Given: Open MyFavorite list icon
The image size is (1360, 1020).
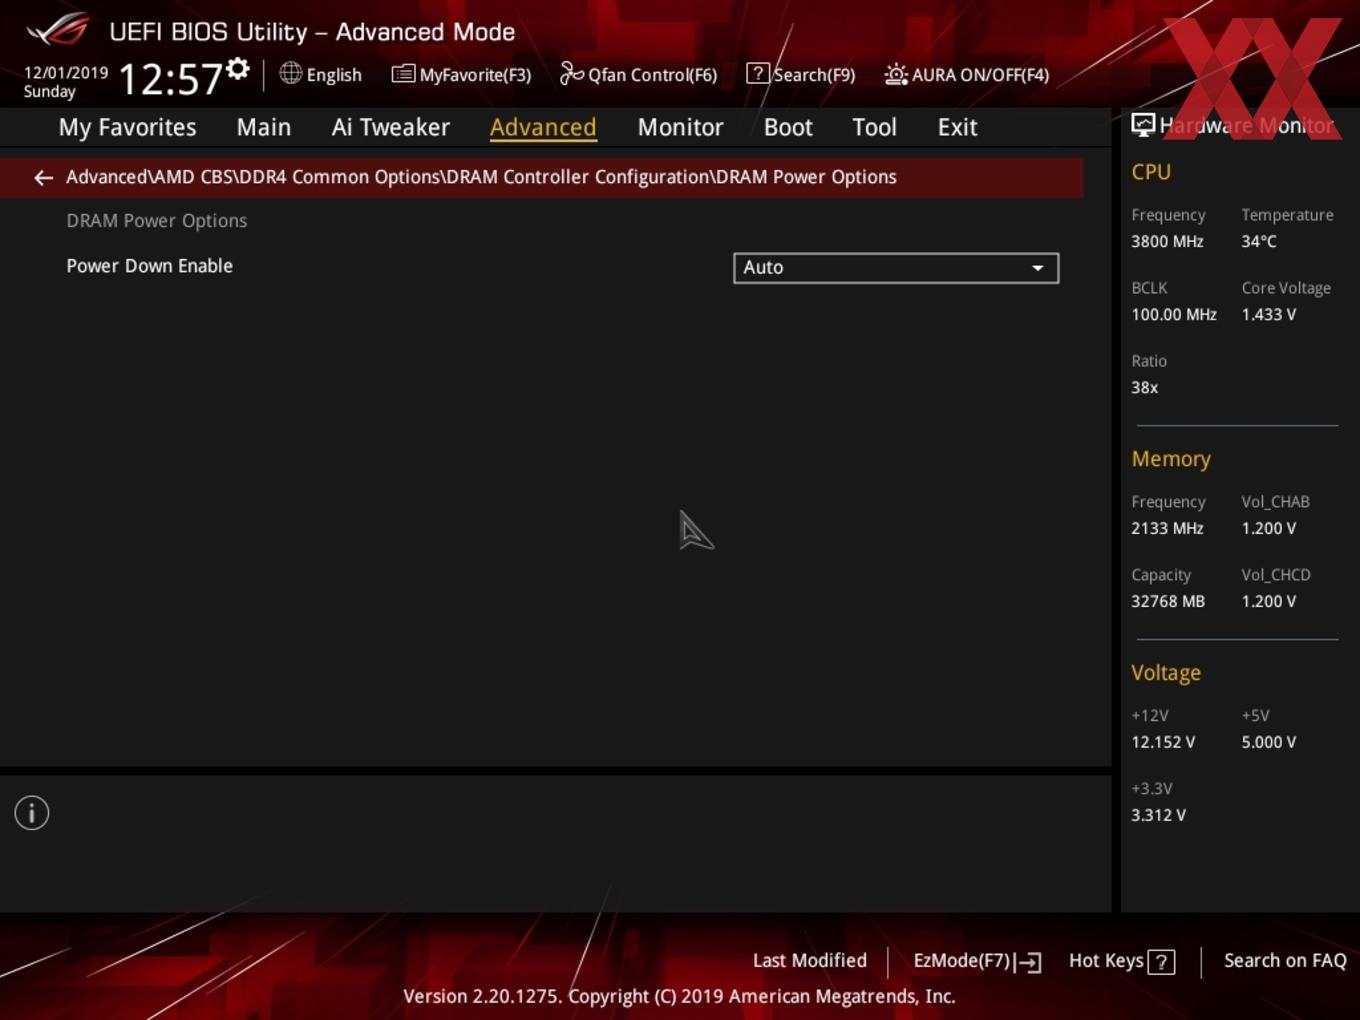Looking at the screenshot, I should tap(403, 74).
